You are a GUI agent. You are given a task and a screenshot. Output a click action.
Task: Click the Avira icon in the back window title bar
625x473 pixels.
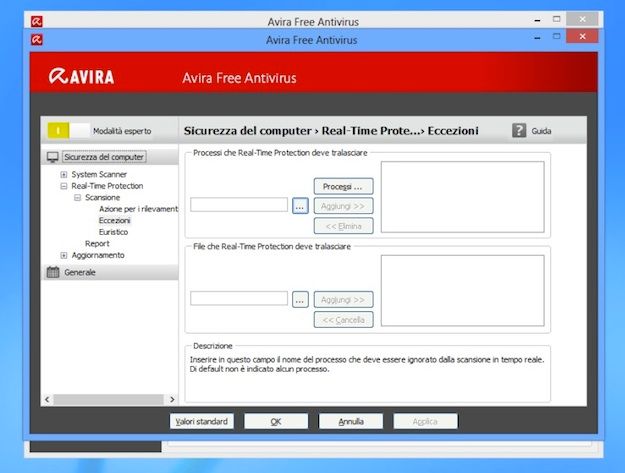pos(37,22)
